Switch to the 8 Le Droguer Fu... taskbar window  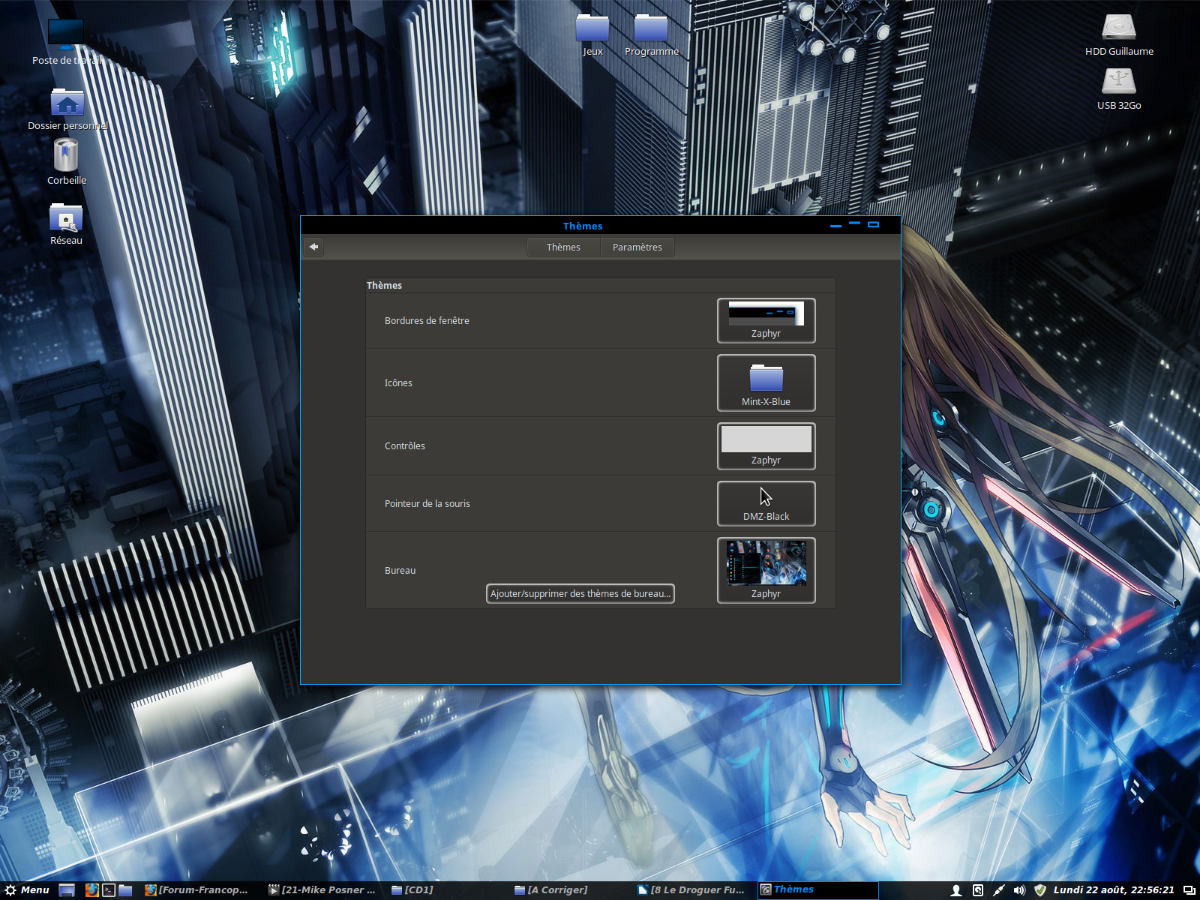click(696, 890)
